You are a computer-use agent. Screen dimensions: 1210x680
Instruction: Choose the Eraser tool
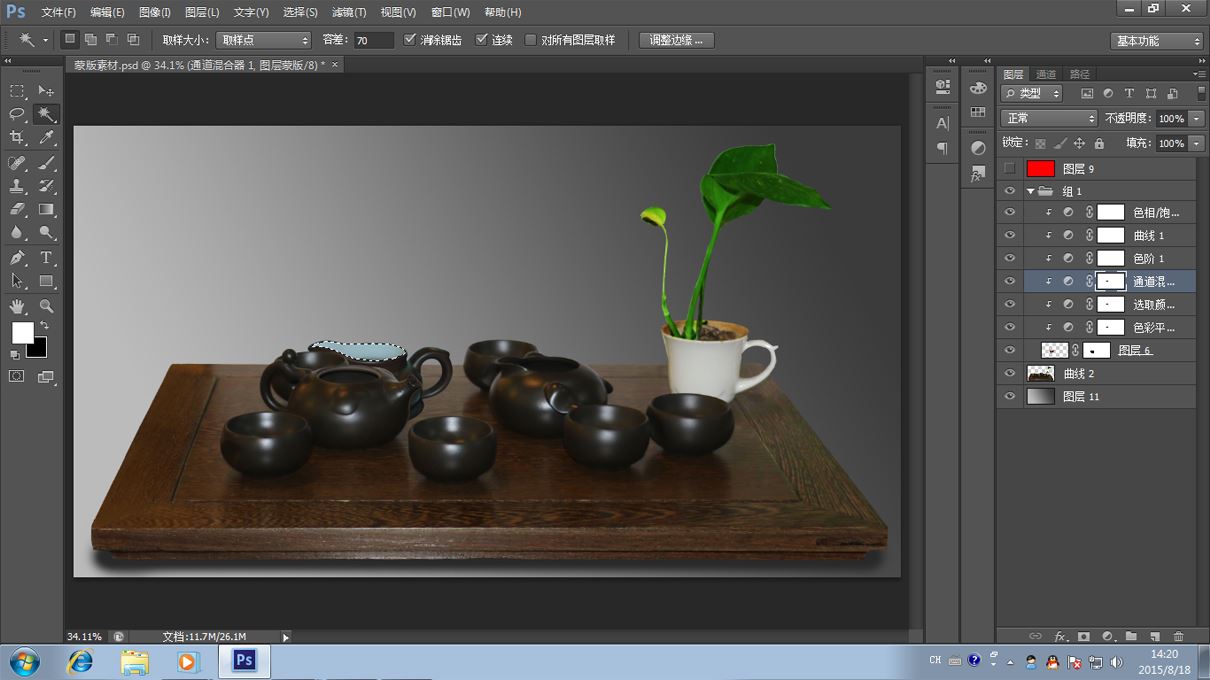[x=17, y=210]
